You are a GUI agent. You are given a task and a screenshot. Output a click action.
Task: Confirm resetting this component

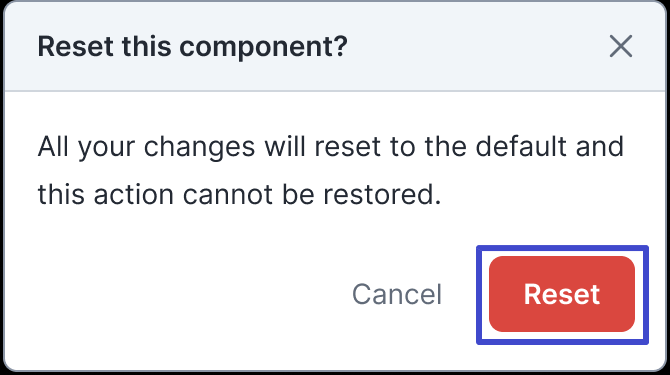(x=562, y=294)
